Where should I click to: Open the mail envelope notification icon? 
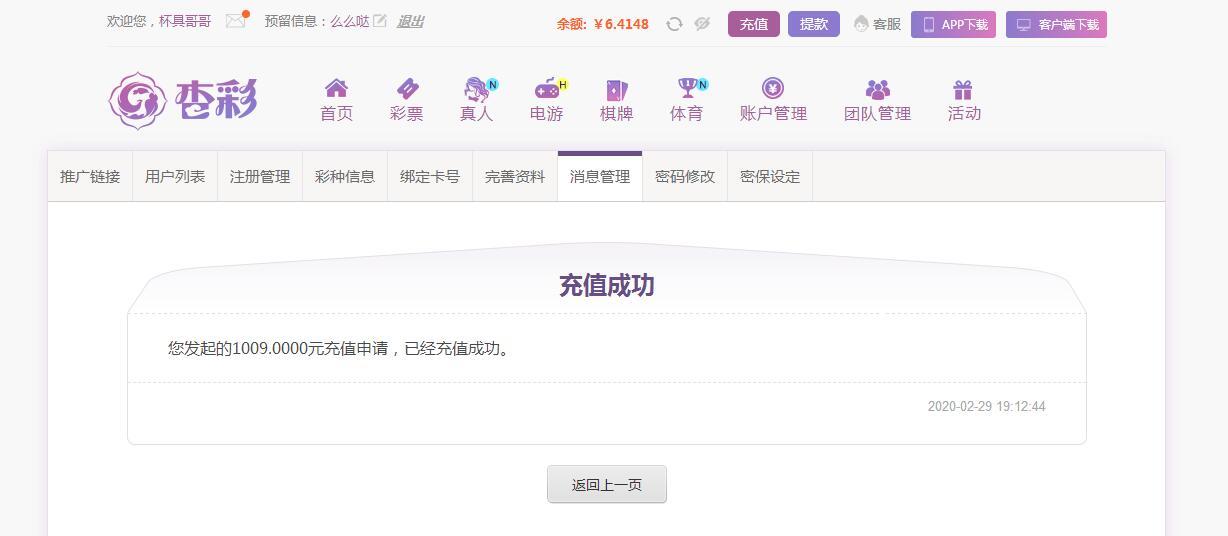point(236,20)
